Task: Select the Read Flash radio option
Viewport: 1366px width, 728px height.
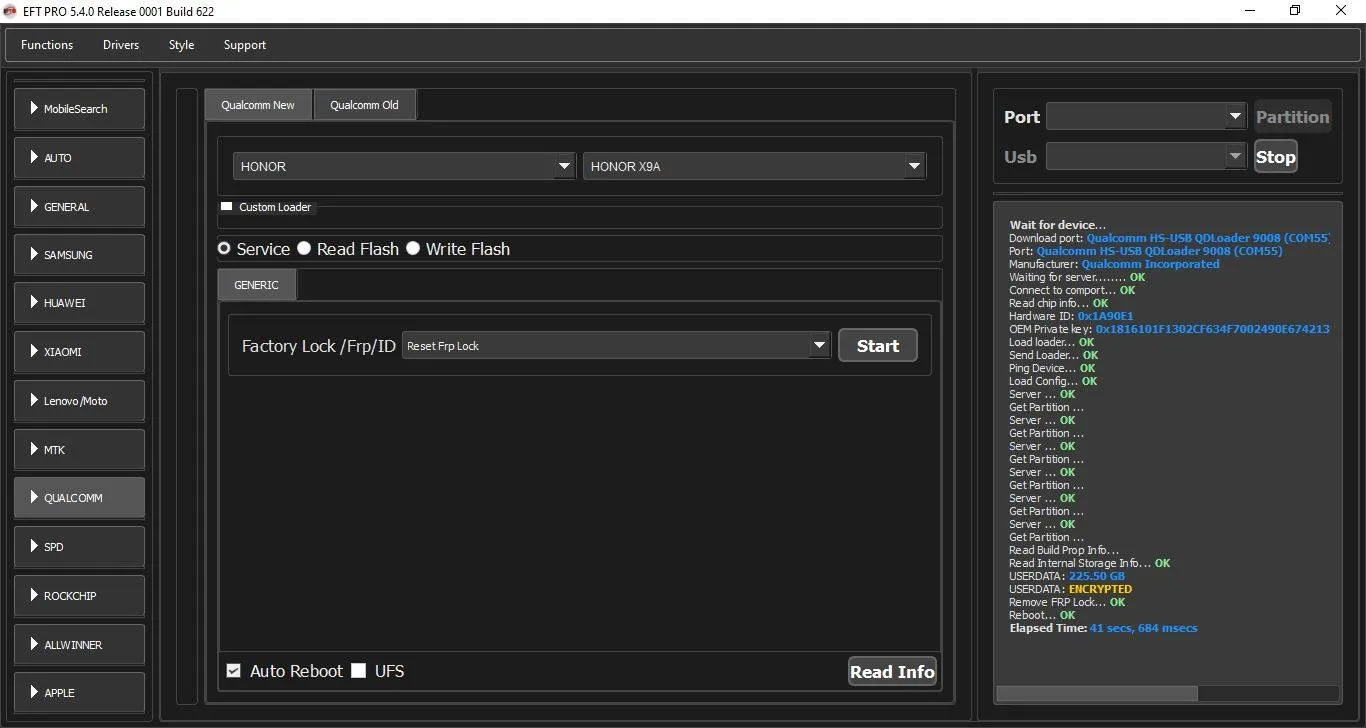Action: click(305, 249)
